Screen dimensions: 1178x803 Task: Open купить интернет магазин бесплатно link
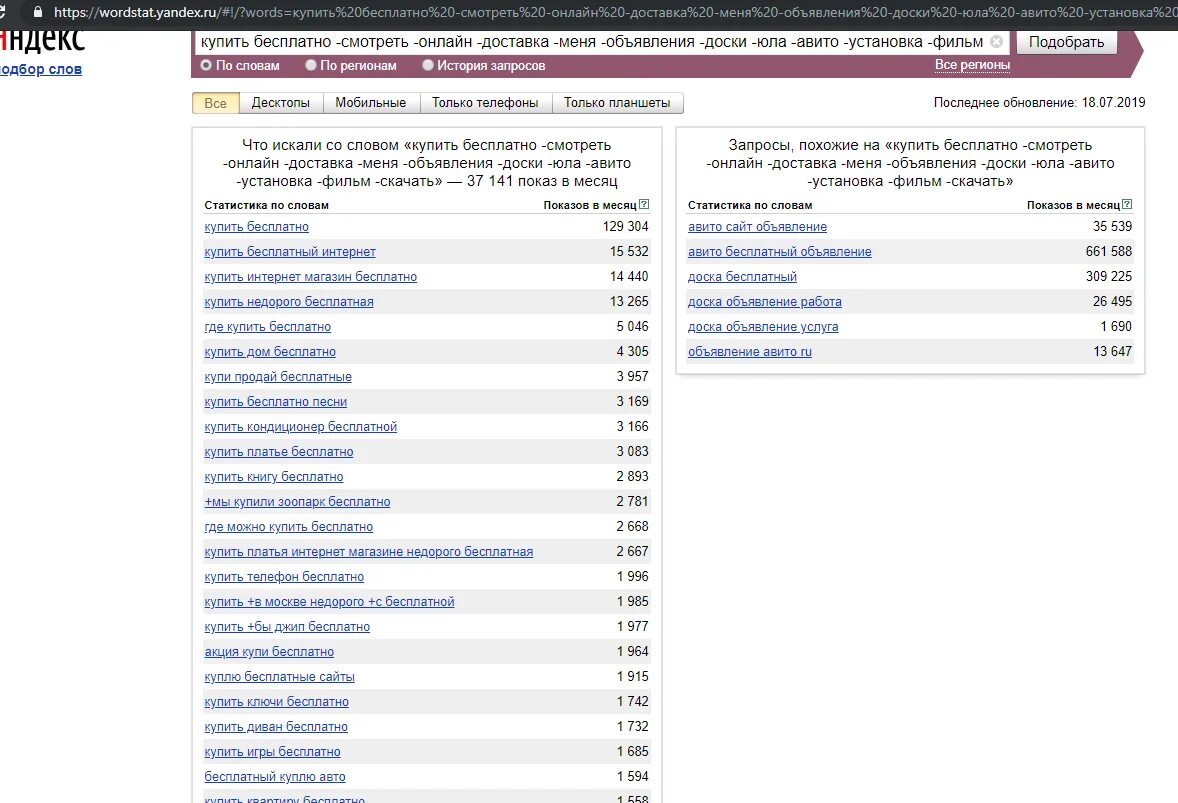pos(310,276)
